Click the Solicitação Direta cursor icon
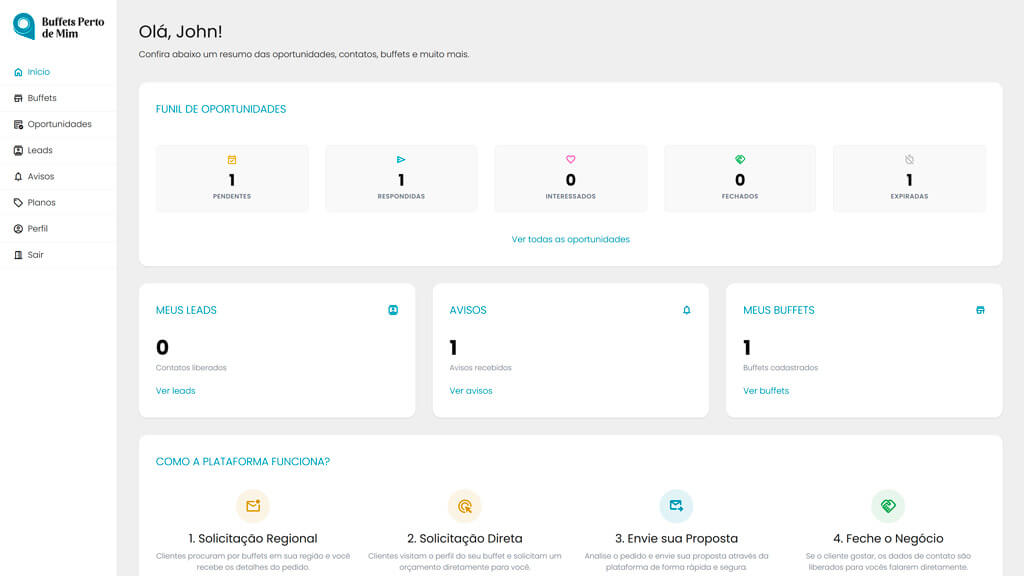1024x576 pixels. tap(465, 506)
